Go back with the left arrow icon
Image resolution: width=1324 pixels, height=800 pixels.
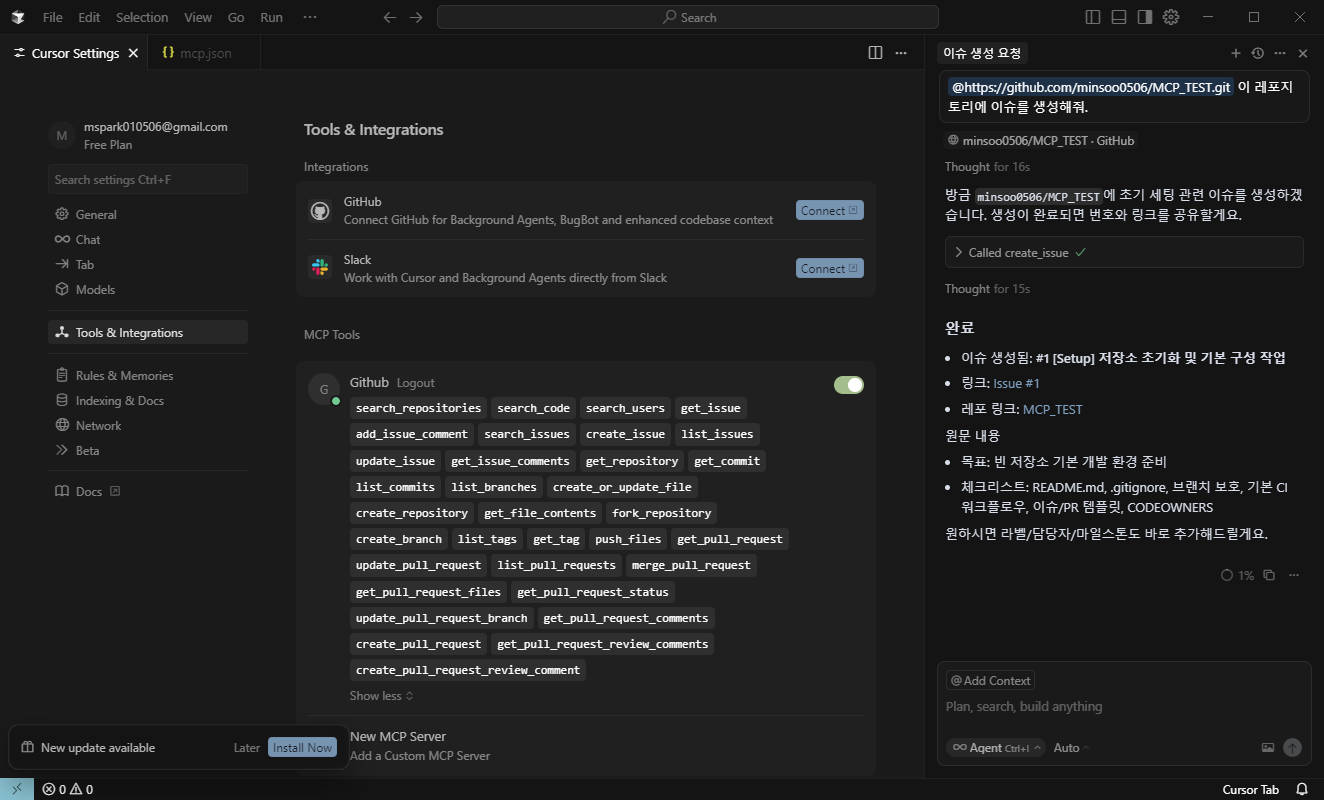[390, 17]
